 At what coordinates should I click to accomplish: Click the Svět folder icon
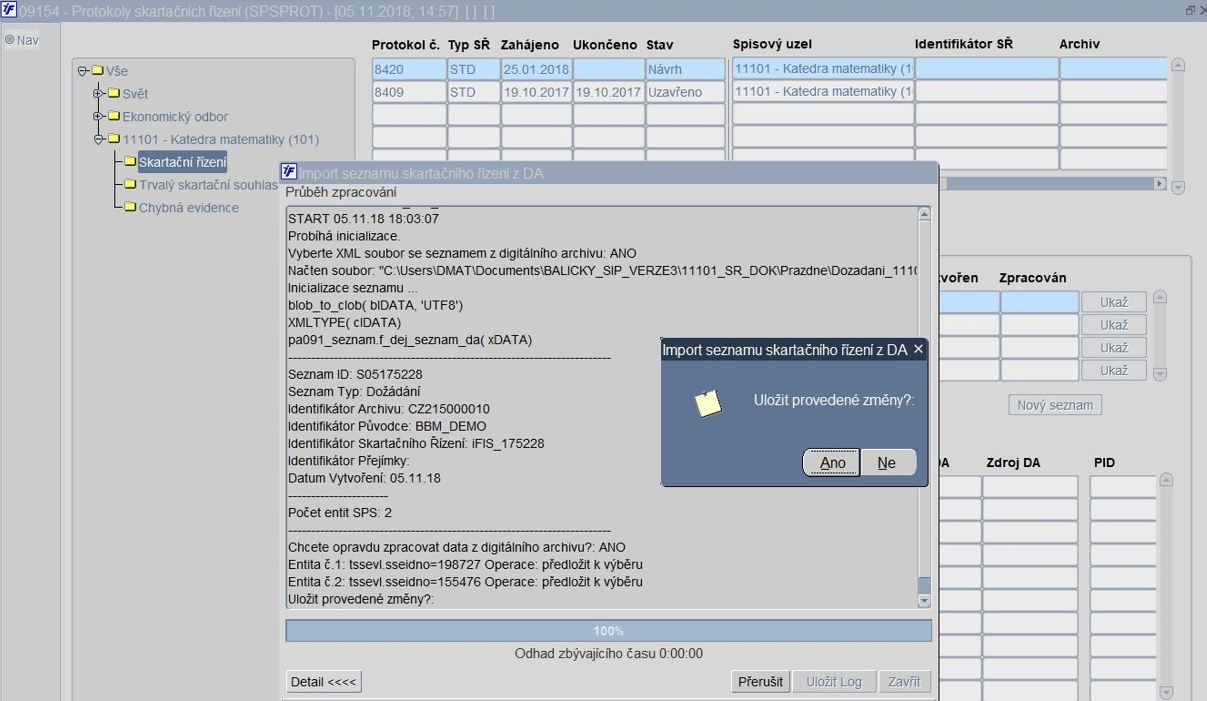coord(114,94)
